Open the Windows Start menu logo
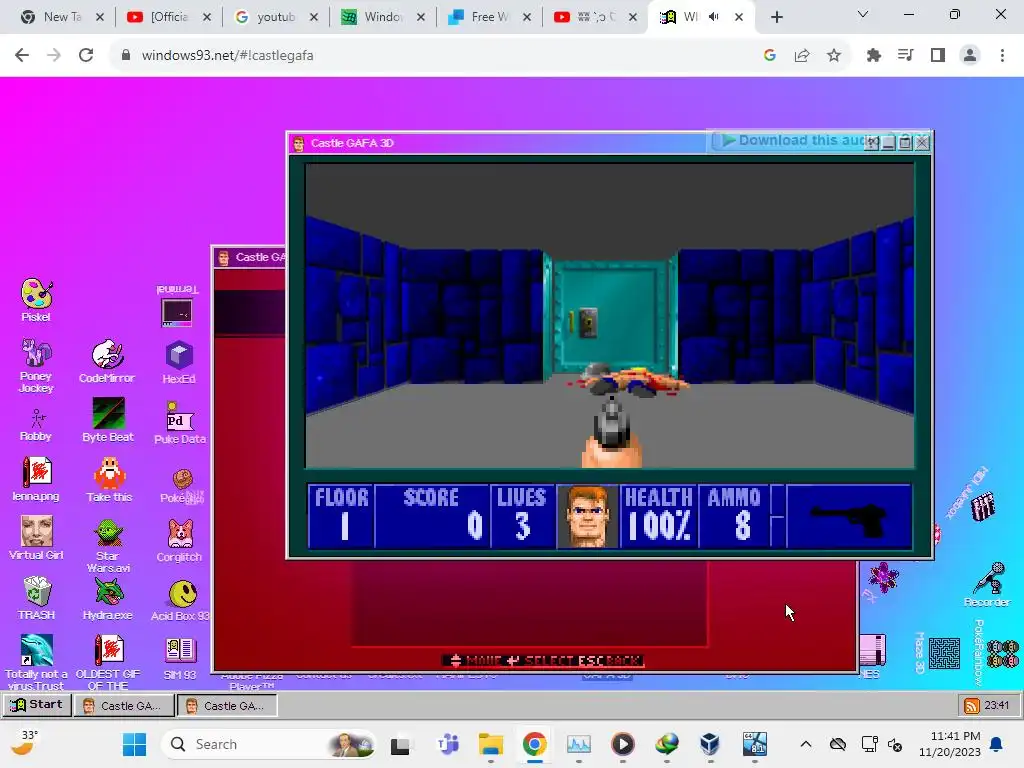 click(x=135, y=744)
